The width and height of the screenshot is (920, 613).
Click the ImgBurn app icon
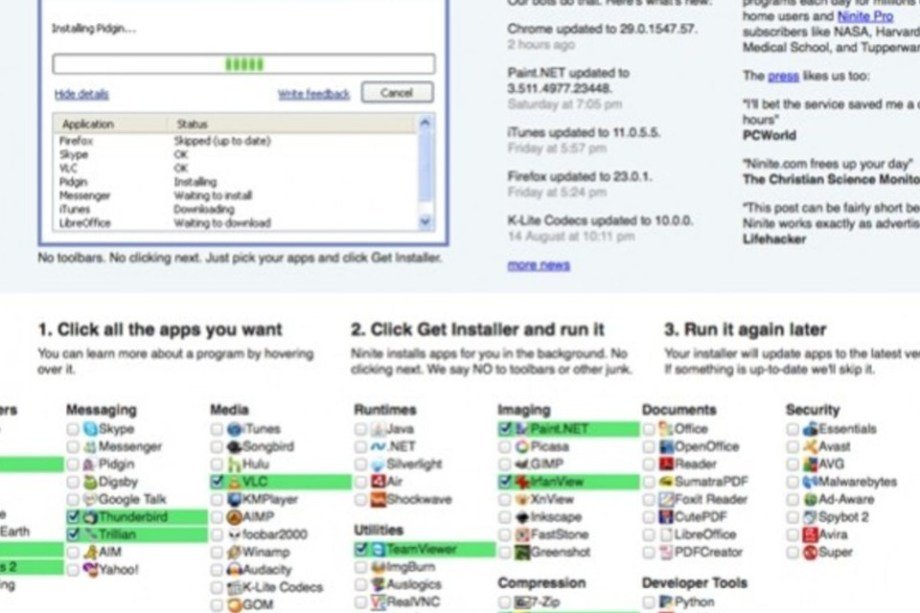[378, 567]
